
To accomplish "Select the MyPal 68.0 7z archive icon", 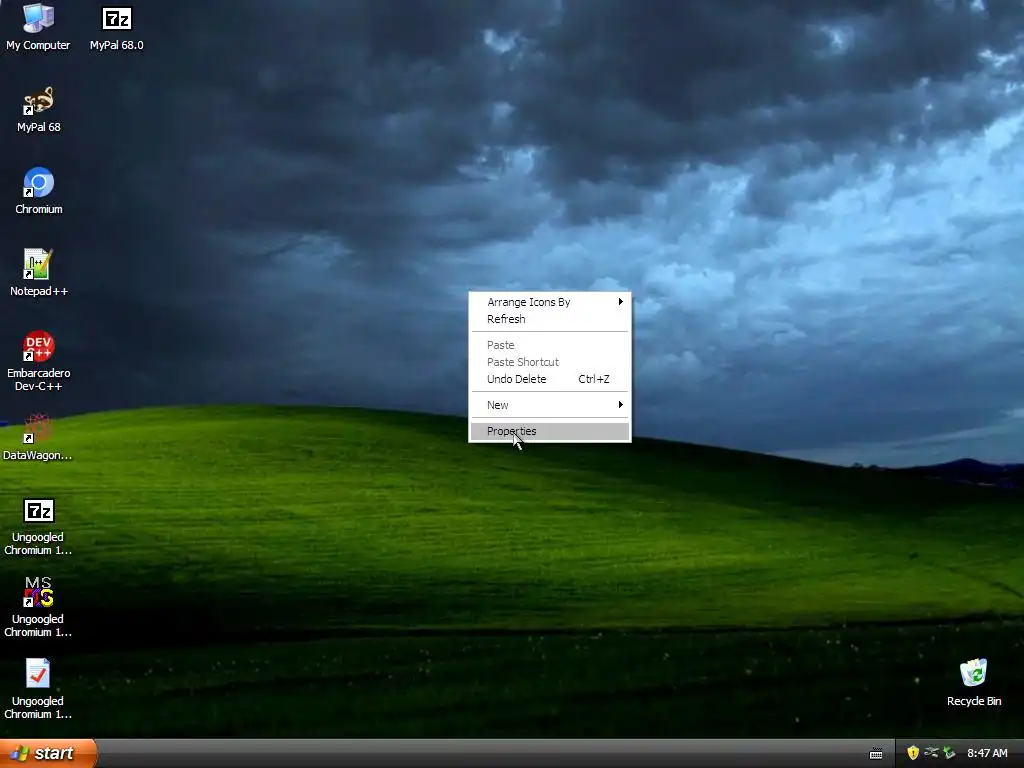I will click(117, 26).
